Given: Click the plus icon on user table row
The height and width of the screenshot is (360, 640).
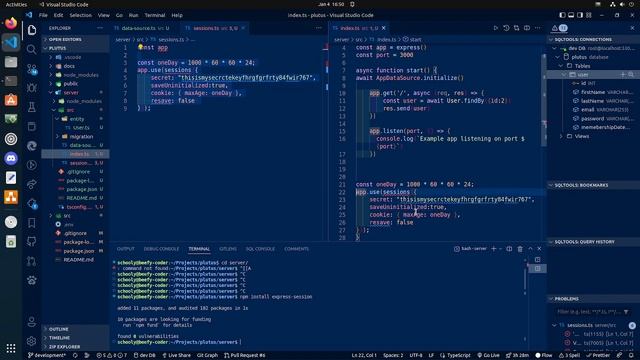Looking at the screenshot, I should 623,75.
